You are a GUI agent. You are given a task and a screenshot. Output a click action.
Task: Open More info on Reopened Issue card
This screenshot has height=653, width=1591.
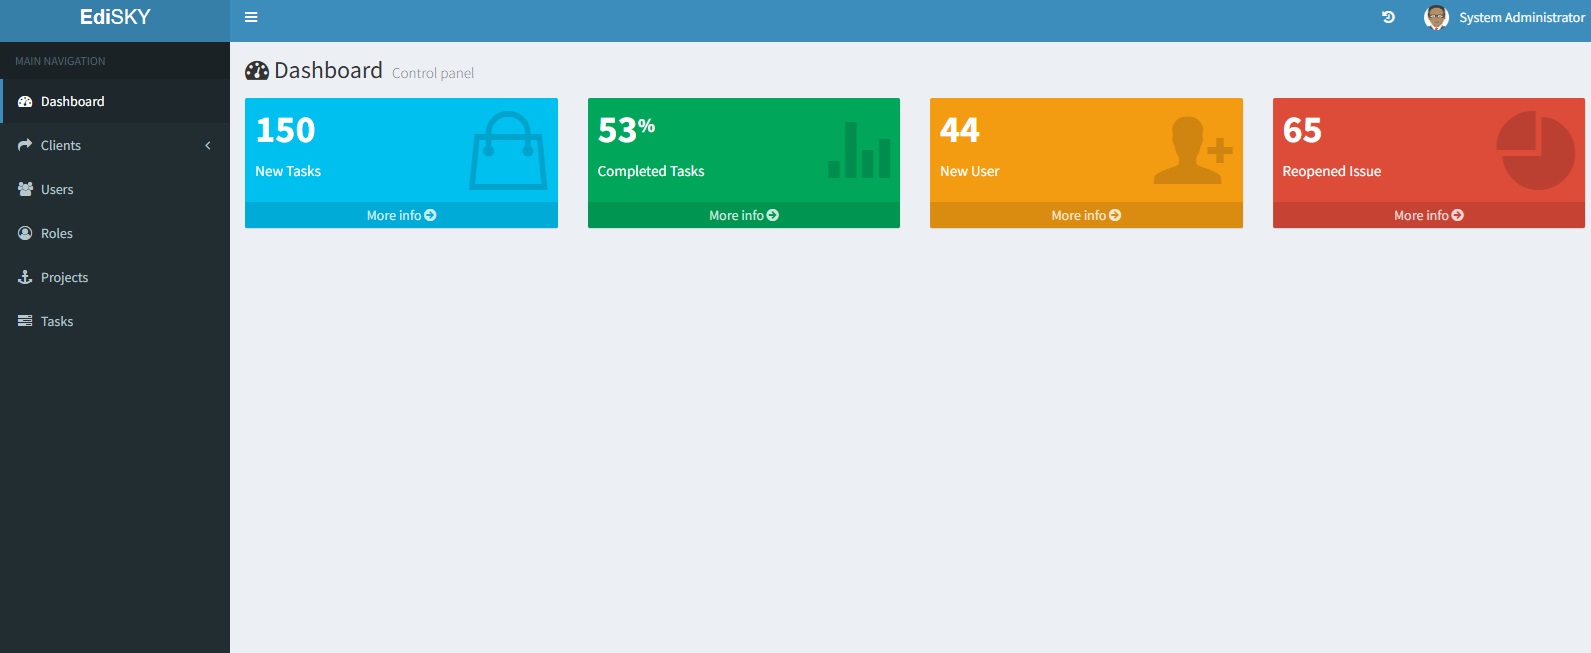click(1428, 215)
